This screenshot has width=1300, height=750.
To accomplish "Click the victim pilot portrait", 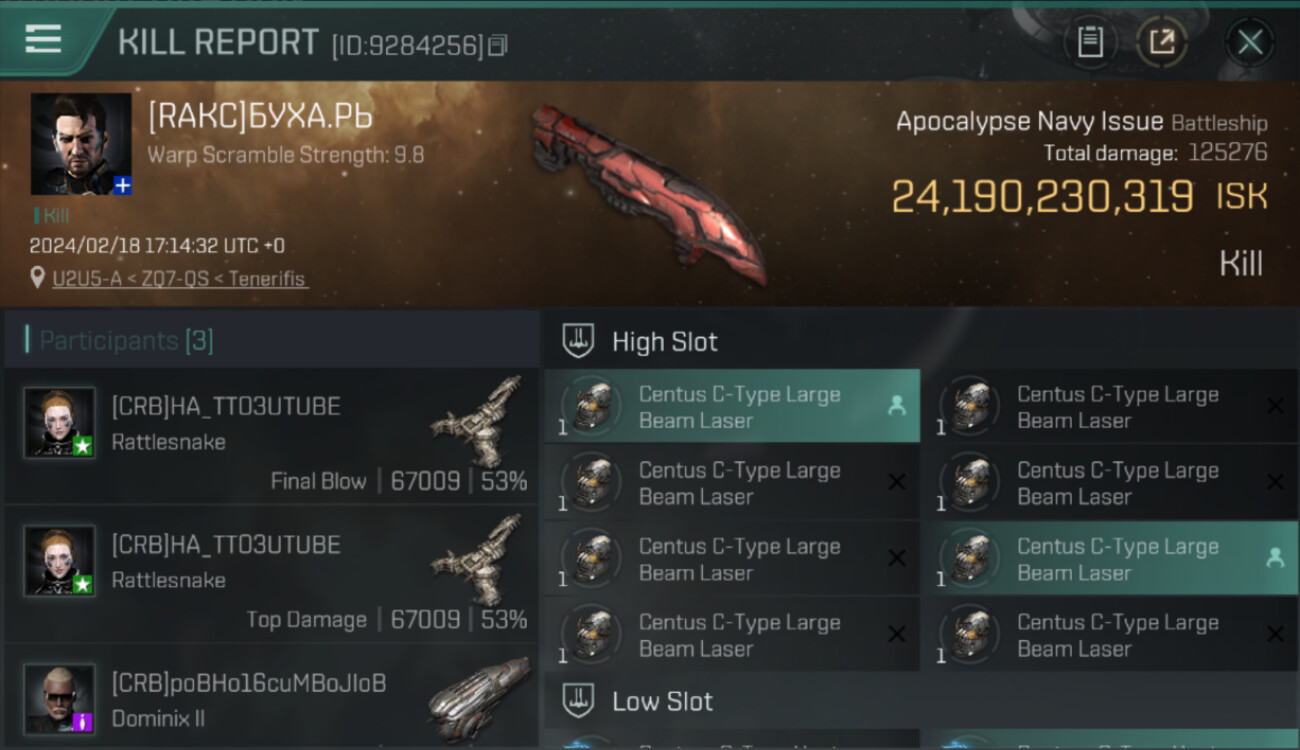I will [81, 144].
